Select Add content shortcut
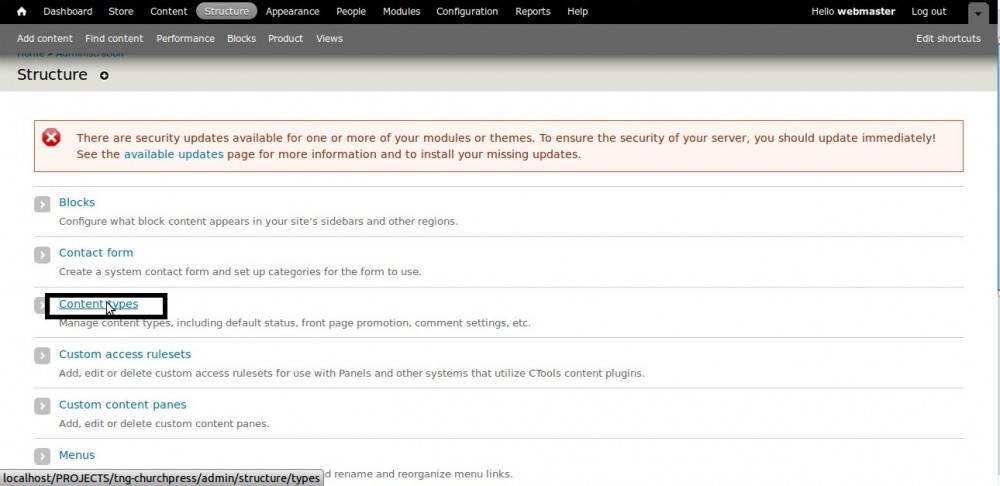The image size is (1000, 486). [x=45, y=39]
